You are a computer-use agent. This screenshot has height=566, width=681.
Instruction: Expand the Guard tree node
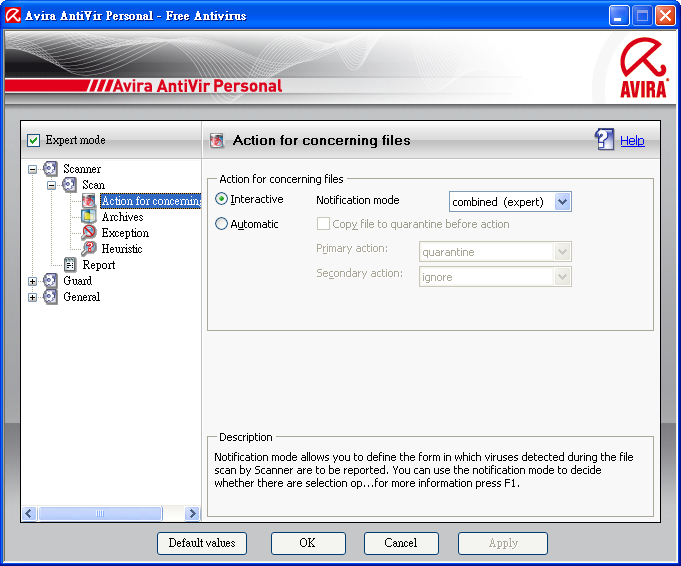32,281
